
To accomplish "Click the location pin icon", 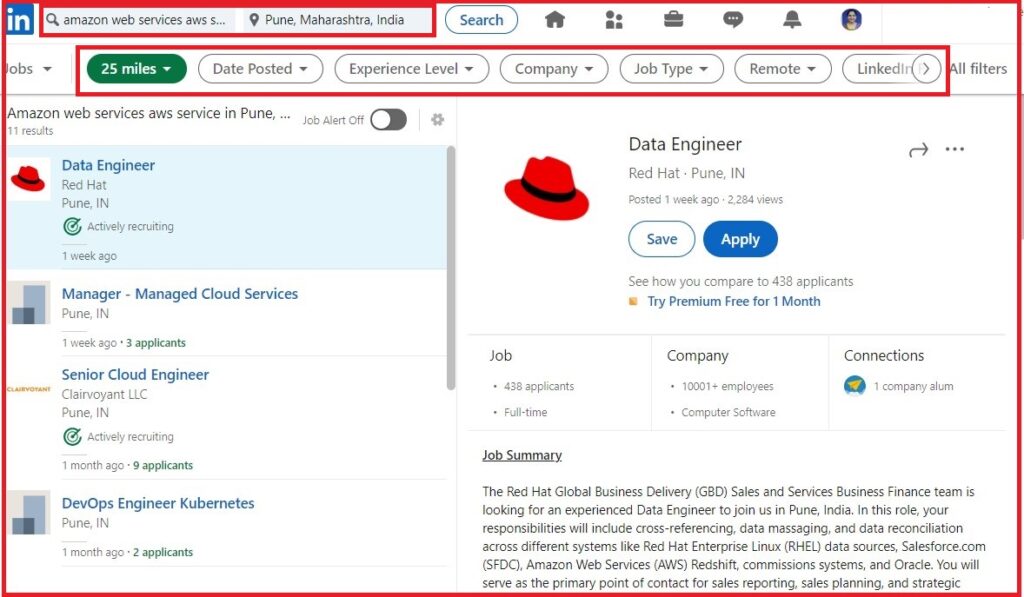I will click(254, 20).
